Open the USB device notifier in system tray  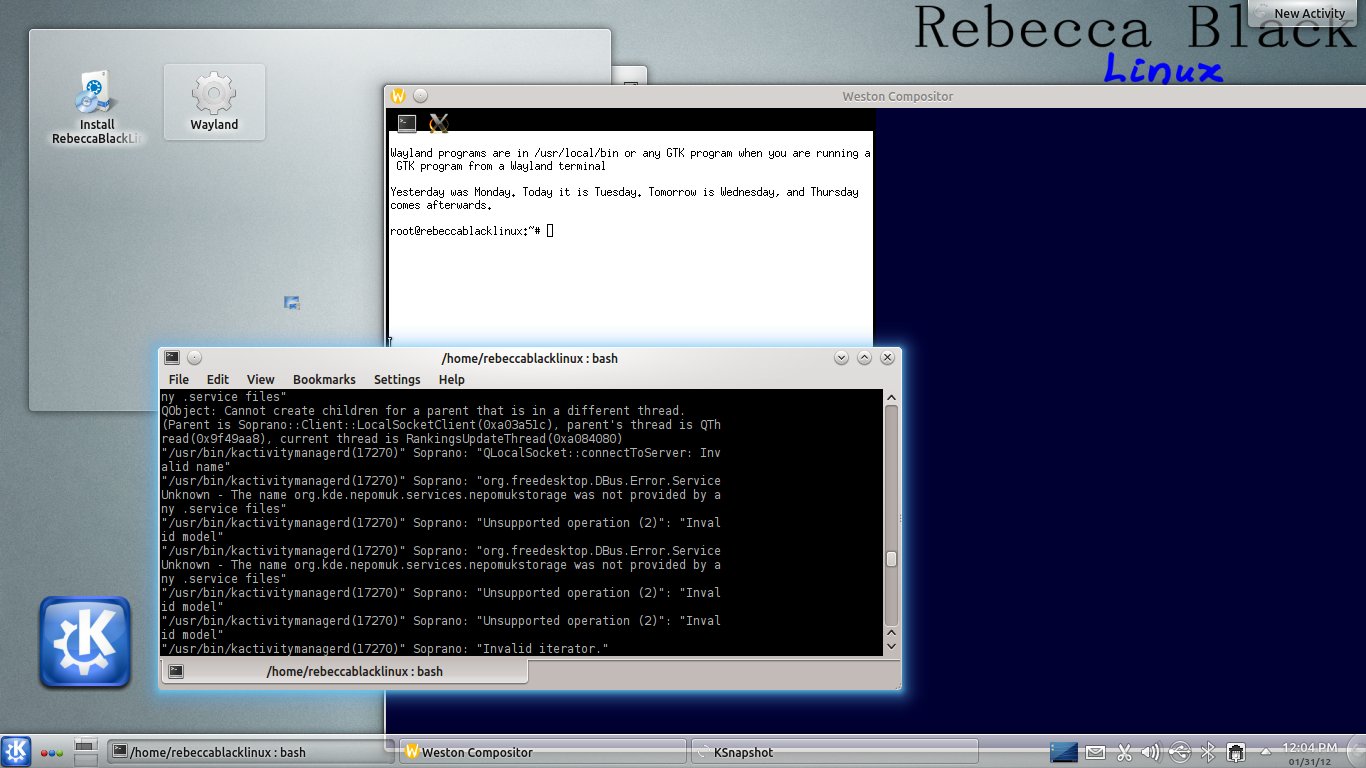click(1180, 751)
